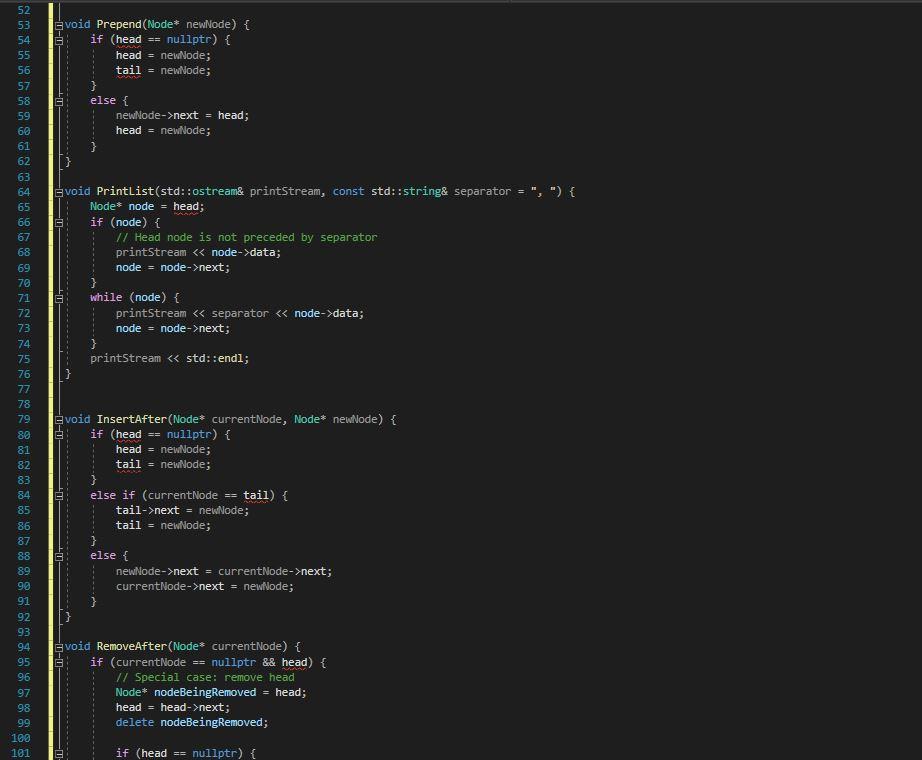Click the Prepend function name
This screenshot has width=922, height=760.
[x=119, y=24]
